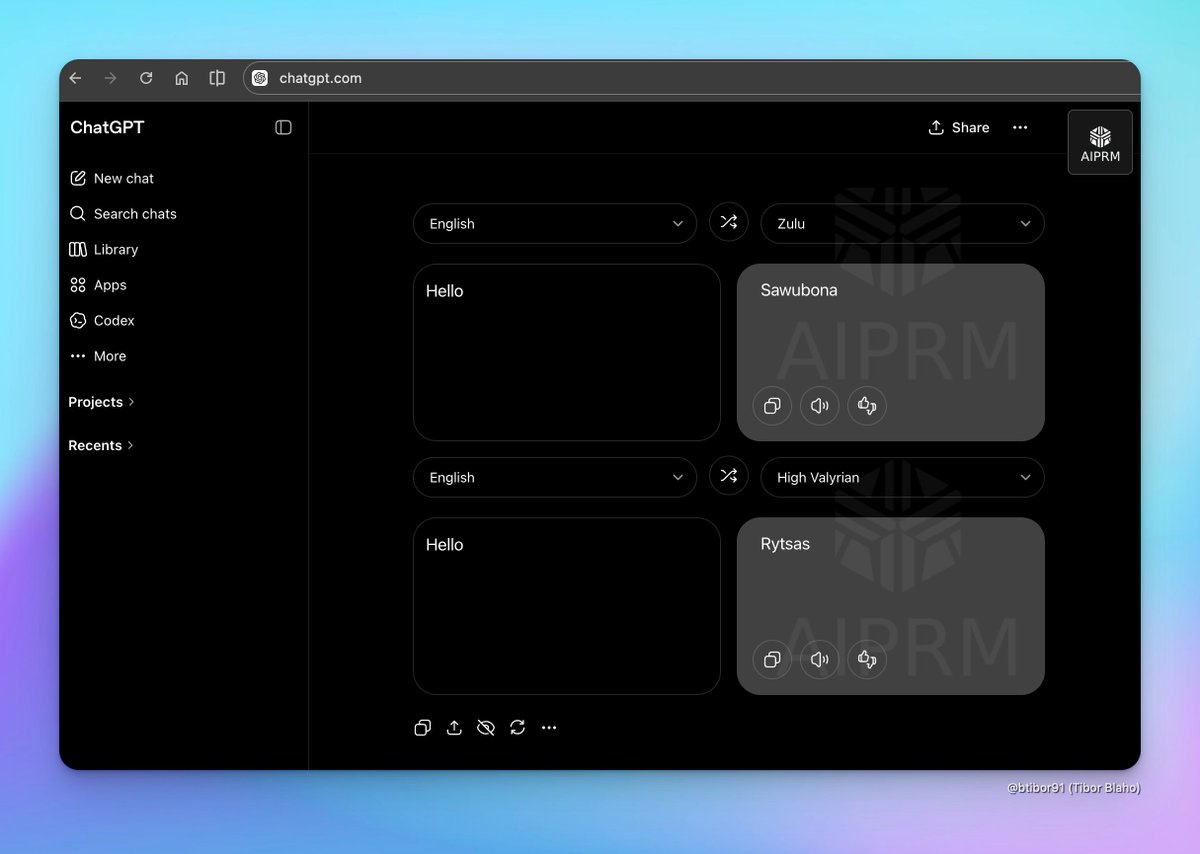Click the Hello input box beside Rytsas
The image size is (1200, 854).
[567, 606]
